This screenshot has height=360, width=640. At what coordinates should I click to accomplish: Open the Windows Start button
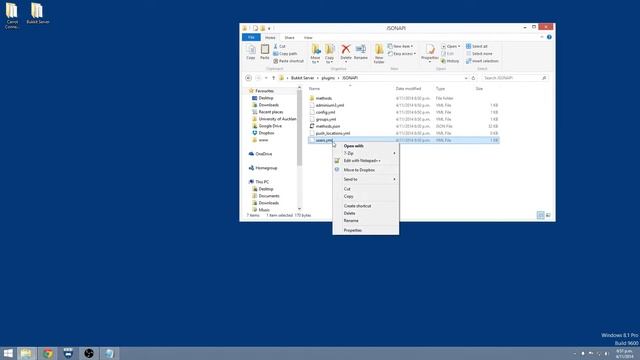pyautogui.click(x=8, y=353)
